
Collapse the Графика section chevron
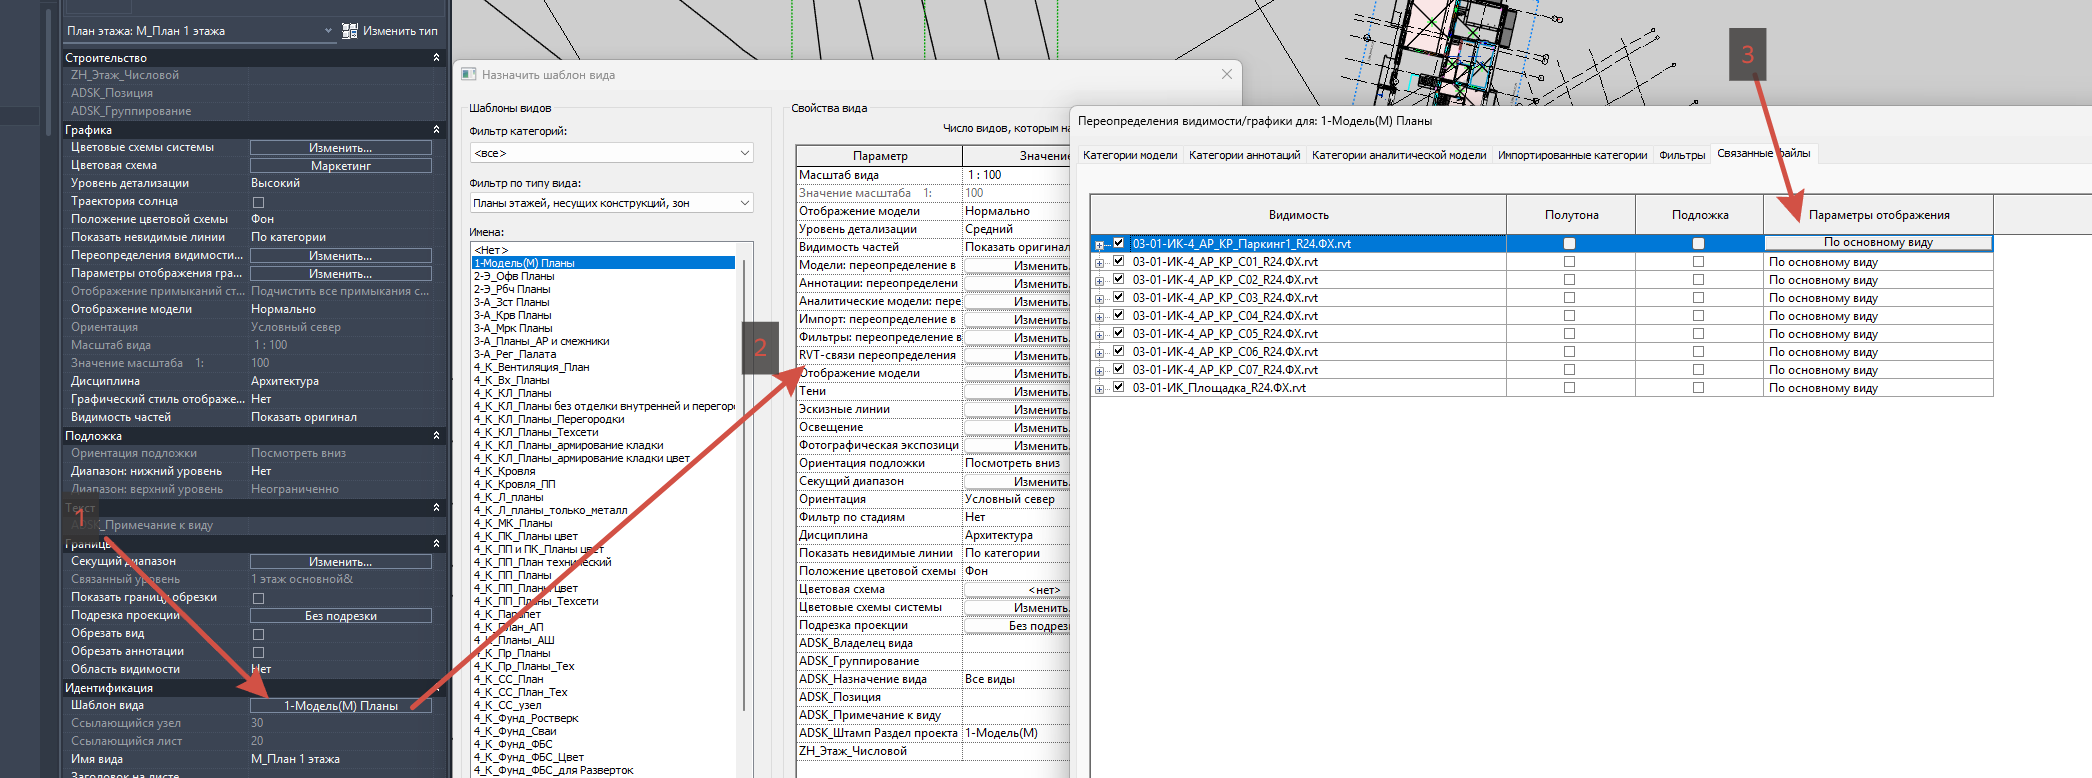tap(436, 130)
